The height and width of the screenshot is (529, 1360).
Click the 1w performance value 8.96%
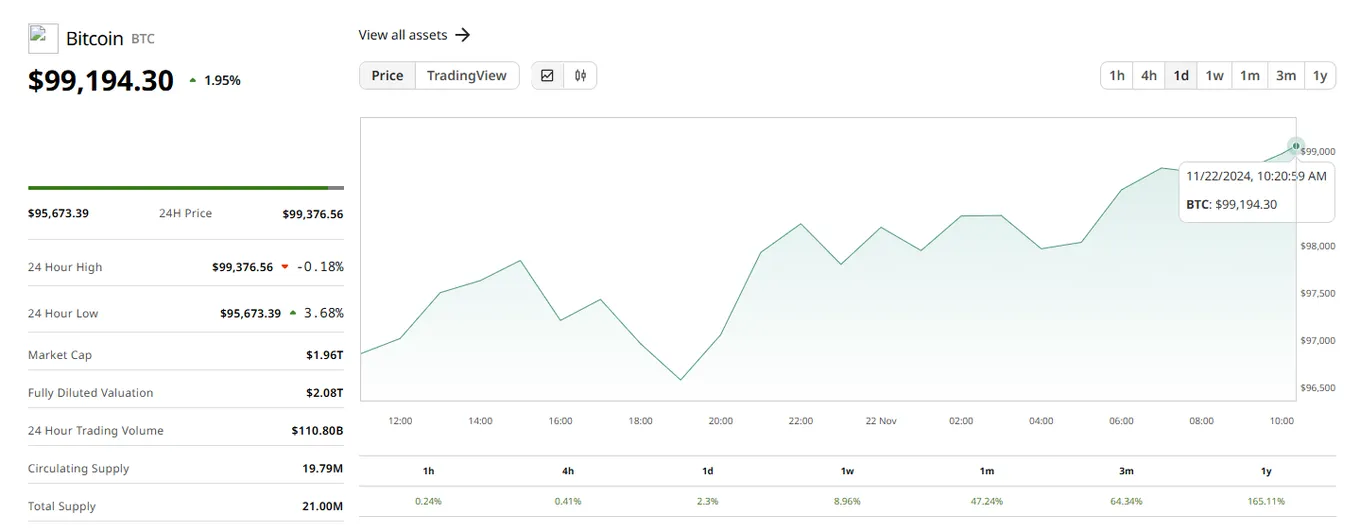tap(847, 501)
